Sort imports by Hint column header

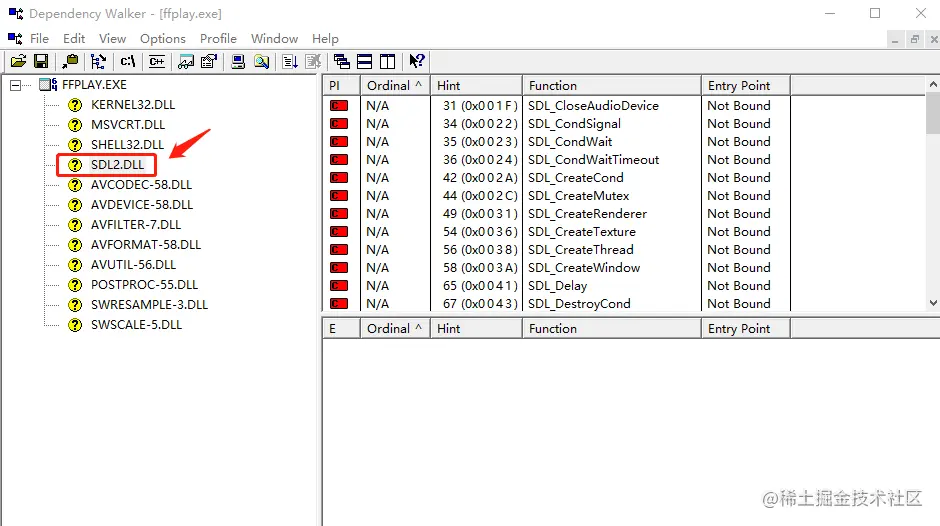point(476,86)
